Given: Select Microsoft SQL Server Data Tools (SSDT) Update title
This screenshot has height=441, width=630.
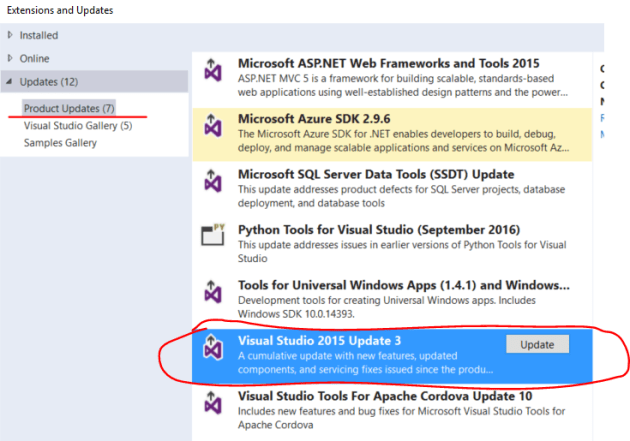Looking at the screenshot, I should 376,174.
